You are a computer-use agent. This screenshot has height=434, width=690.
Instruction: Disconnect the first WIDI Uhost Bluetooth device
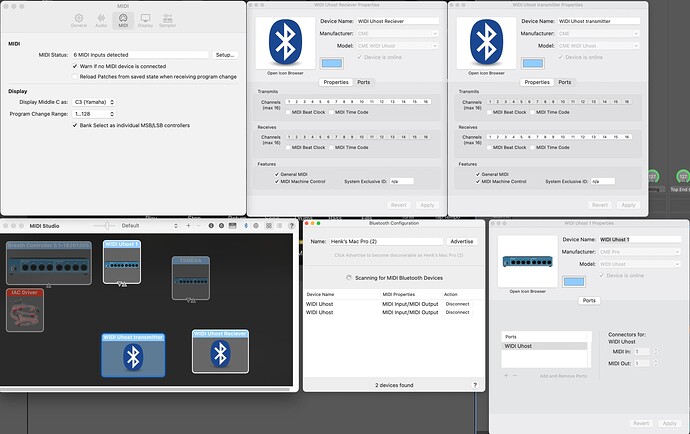click(457, 304)
